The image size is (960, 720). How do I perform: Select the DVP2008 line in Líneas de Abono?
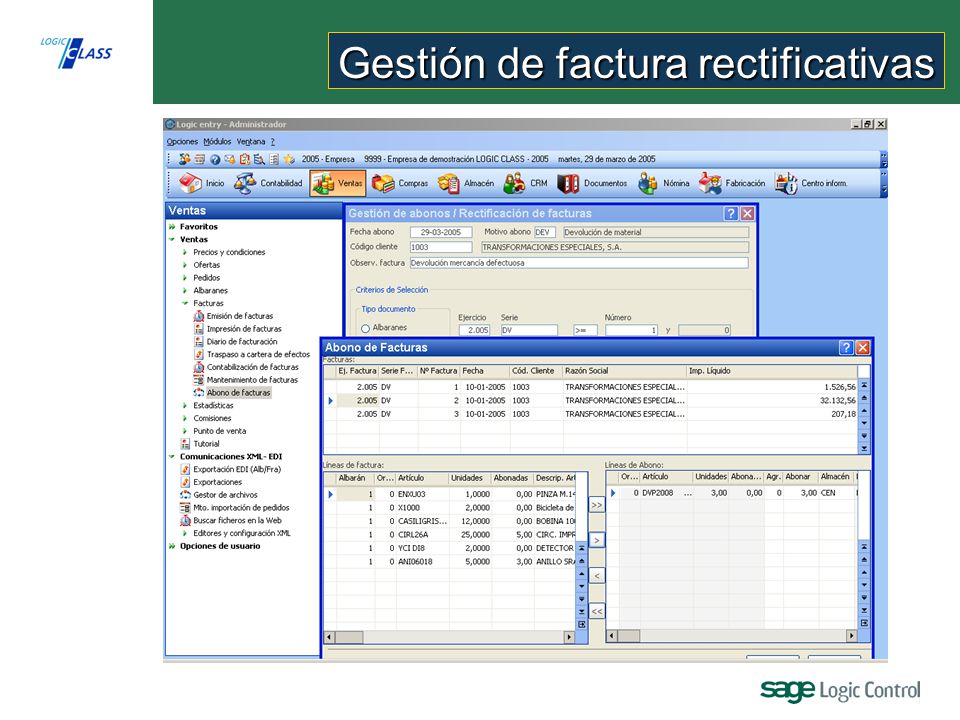click(x=733, y=493)
